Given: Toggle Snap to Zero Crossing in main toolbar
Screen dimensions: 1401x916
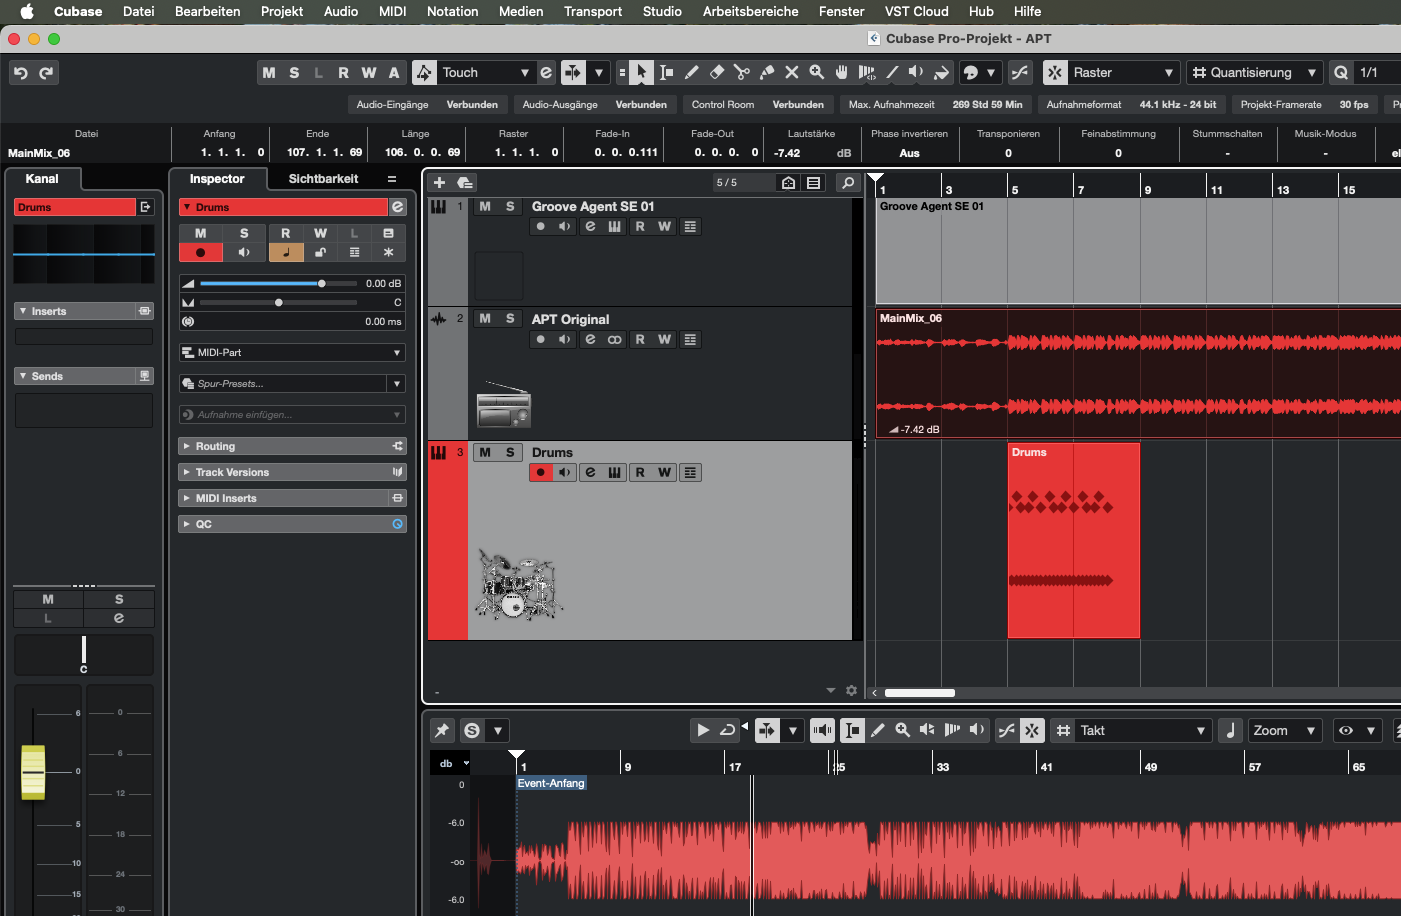Looking at the screenshot, I should pyautogui.click(x=1020, y=72).
